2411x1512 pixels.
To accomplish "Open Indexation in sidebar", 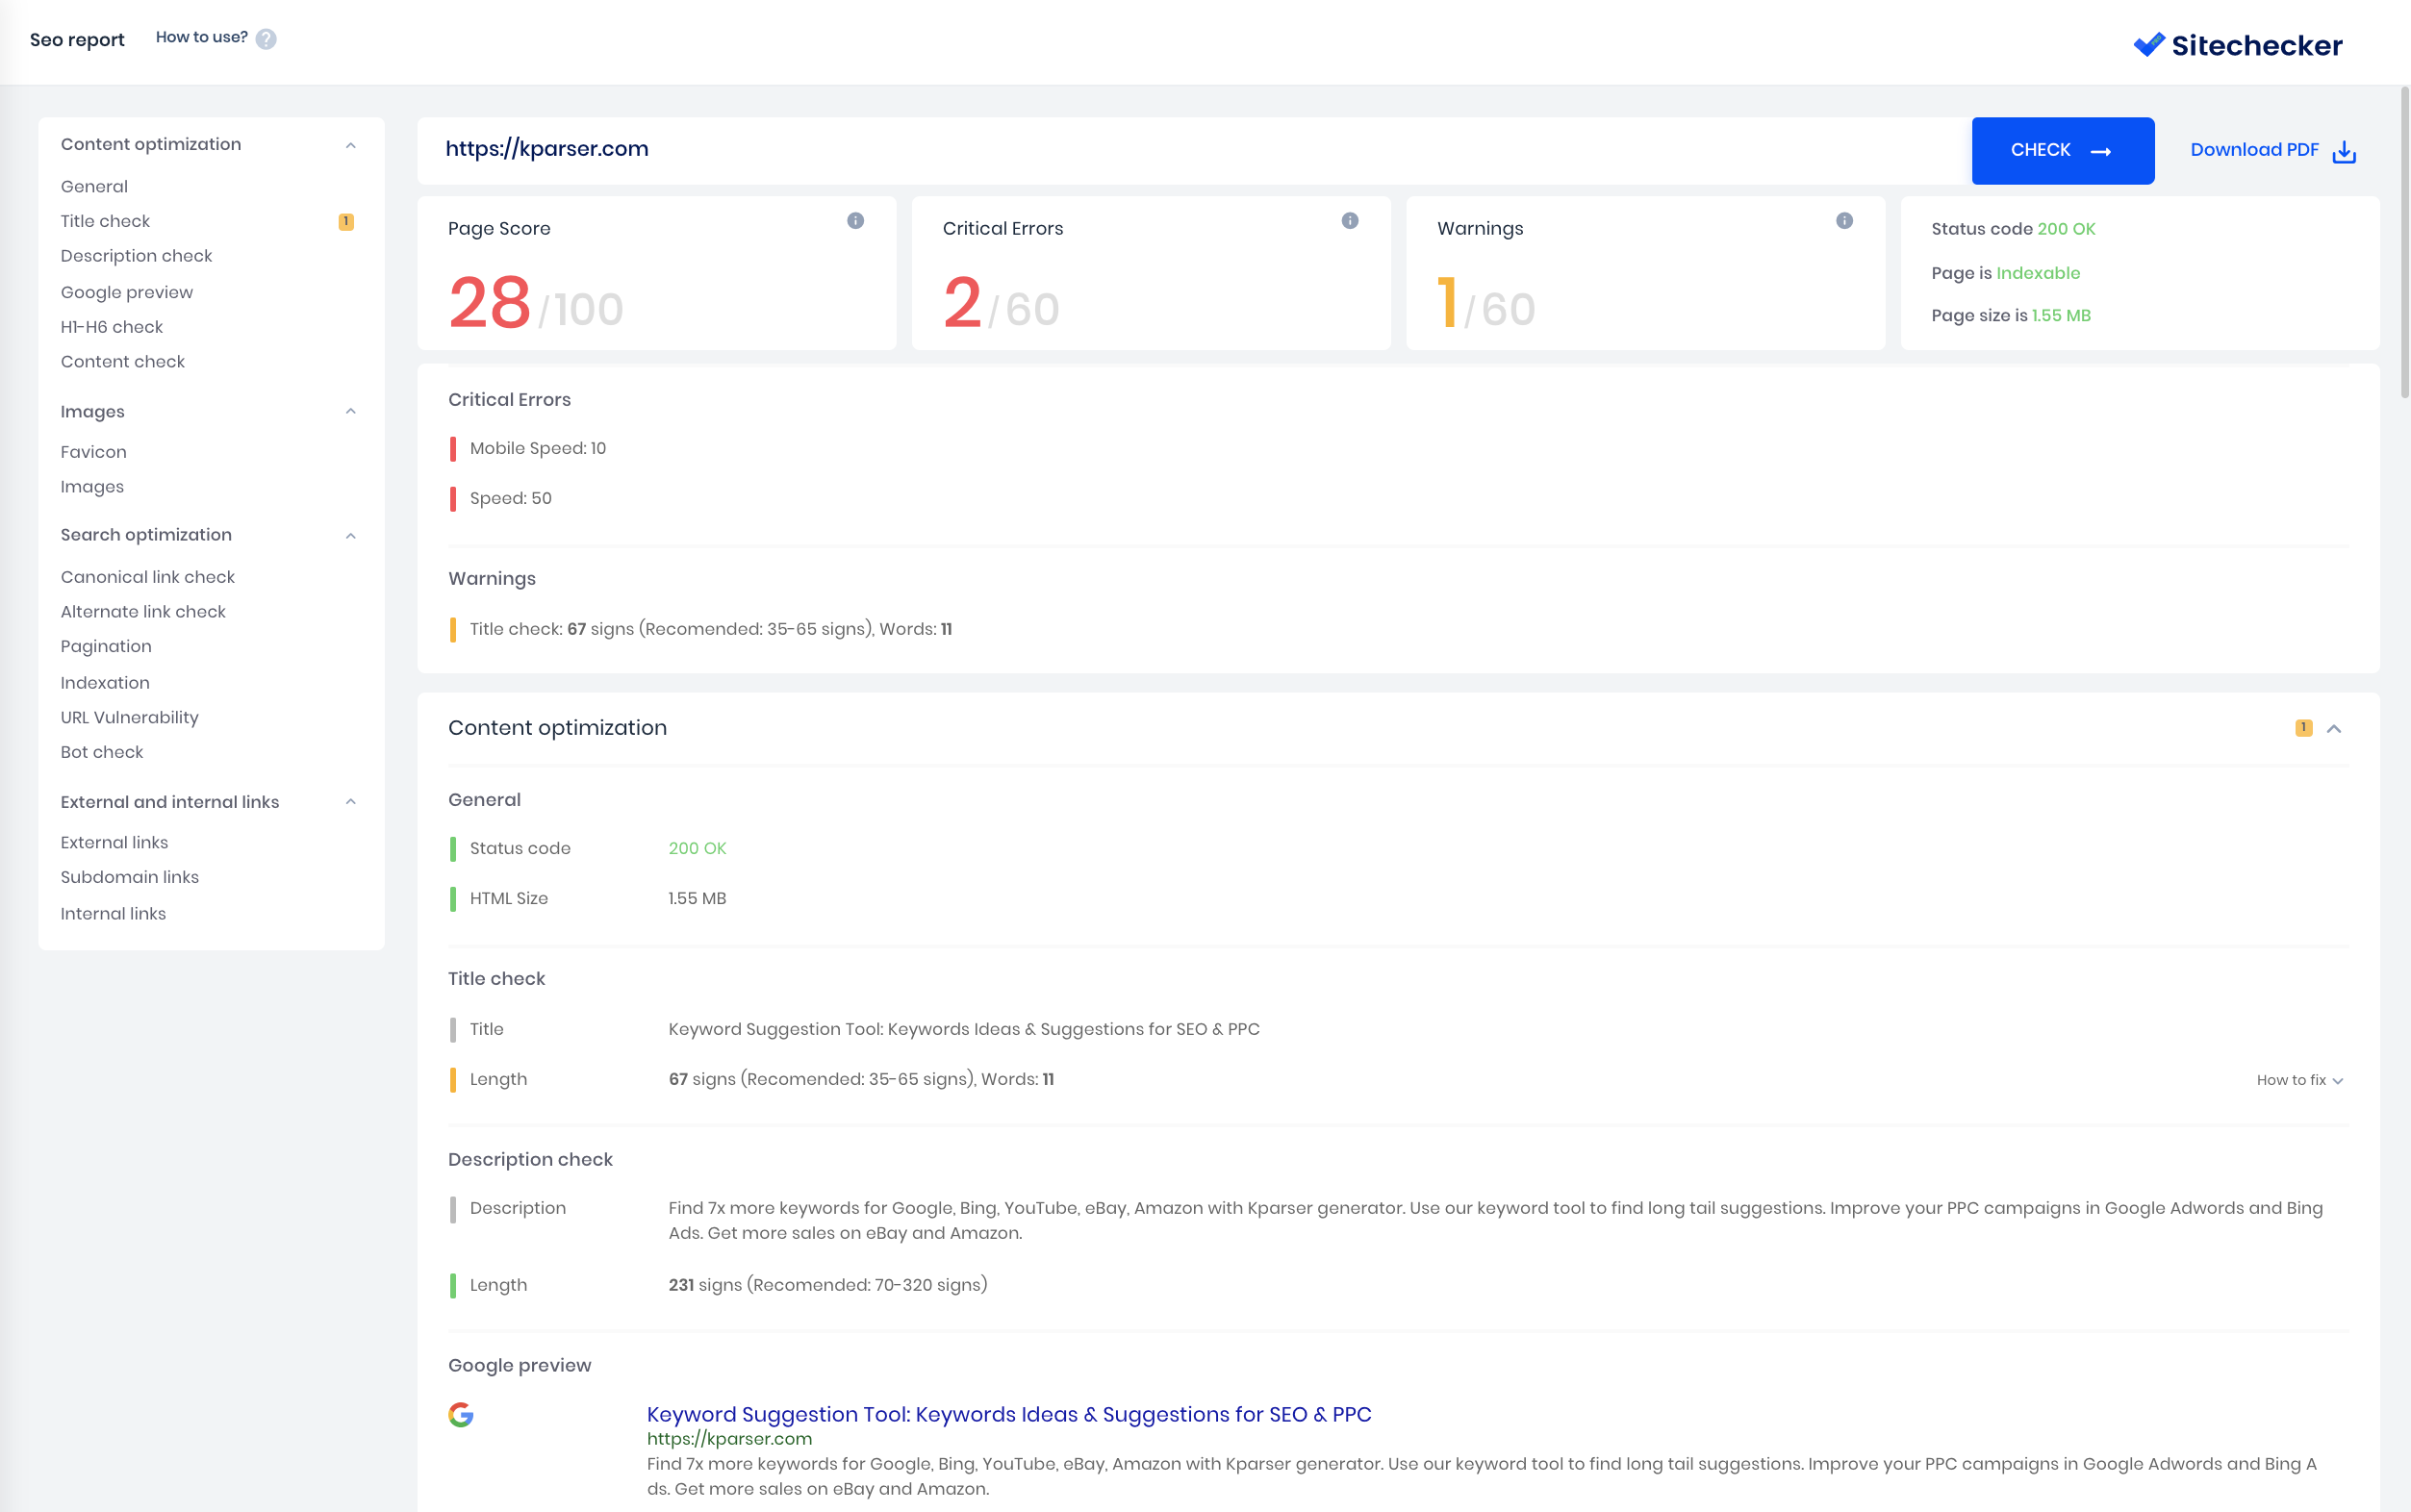I will (x=105, y=683).
